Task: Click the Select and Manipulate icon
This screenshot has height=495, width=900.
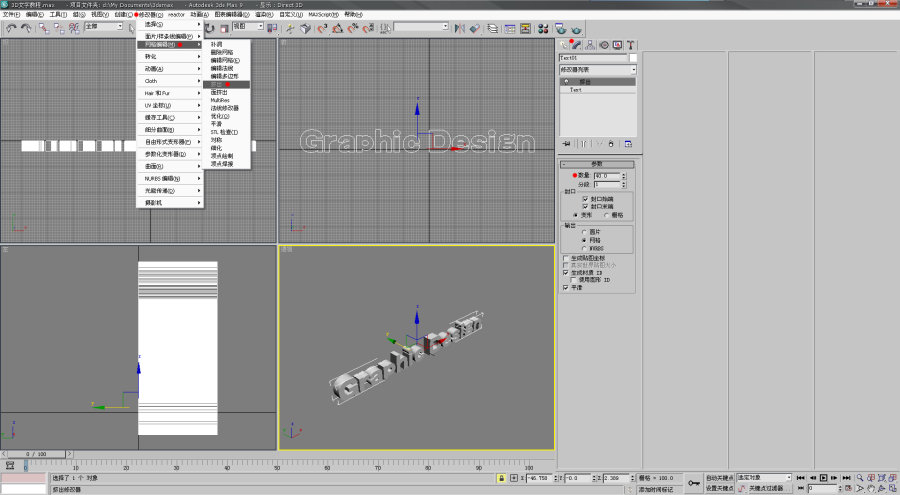Action: tap(289, 28)
